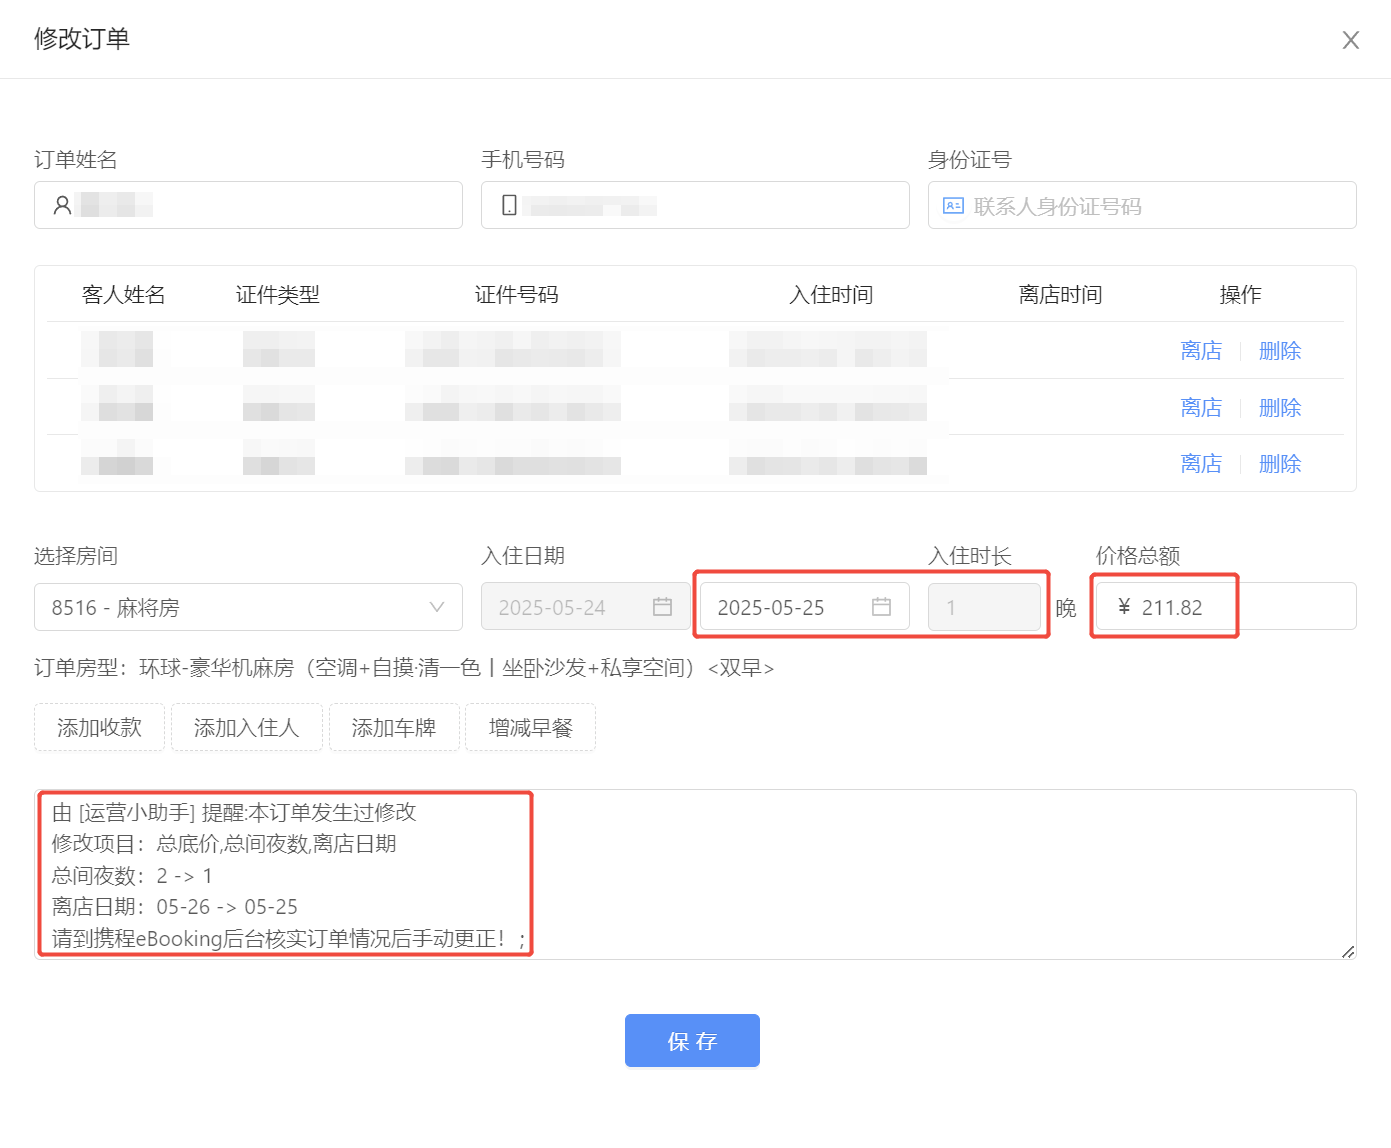Click into the order remarks text area
The width and height of the screenshot is (1391, 1148).
(x=695, y=875)
